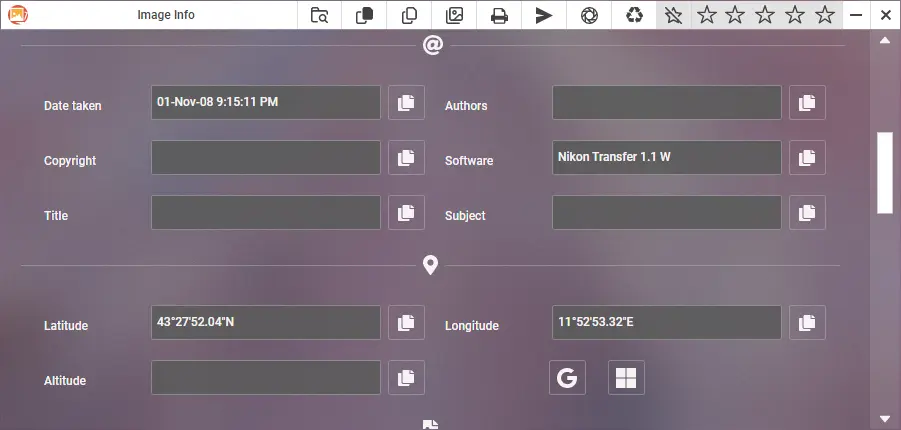Click the filled copy icon in toolbar
Viewport: 901px width, 430px height.
coord(364,15)
